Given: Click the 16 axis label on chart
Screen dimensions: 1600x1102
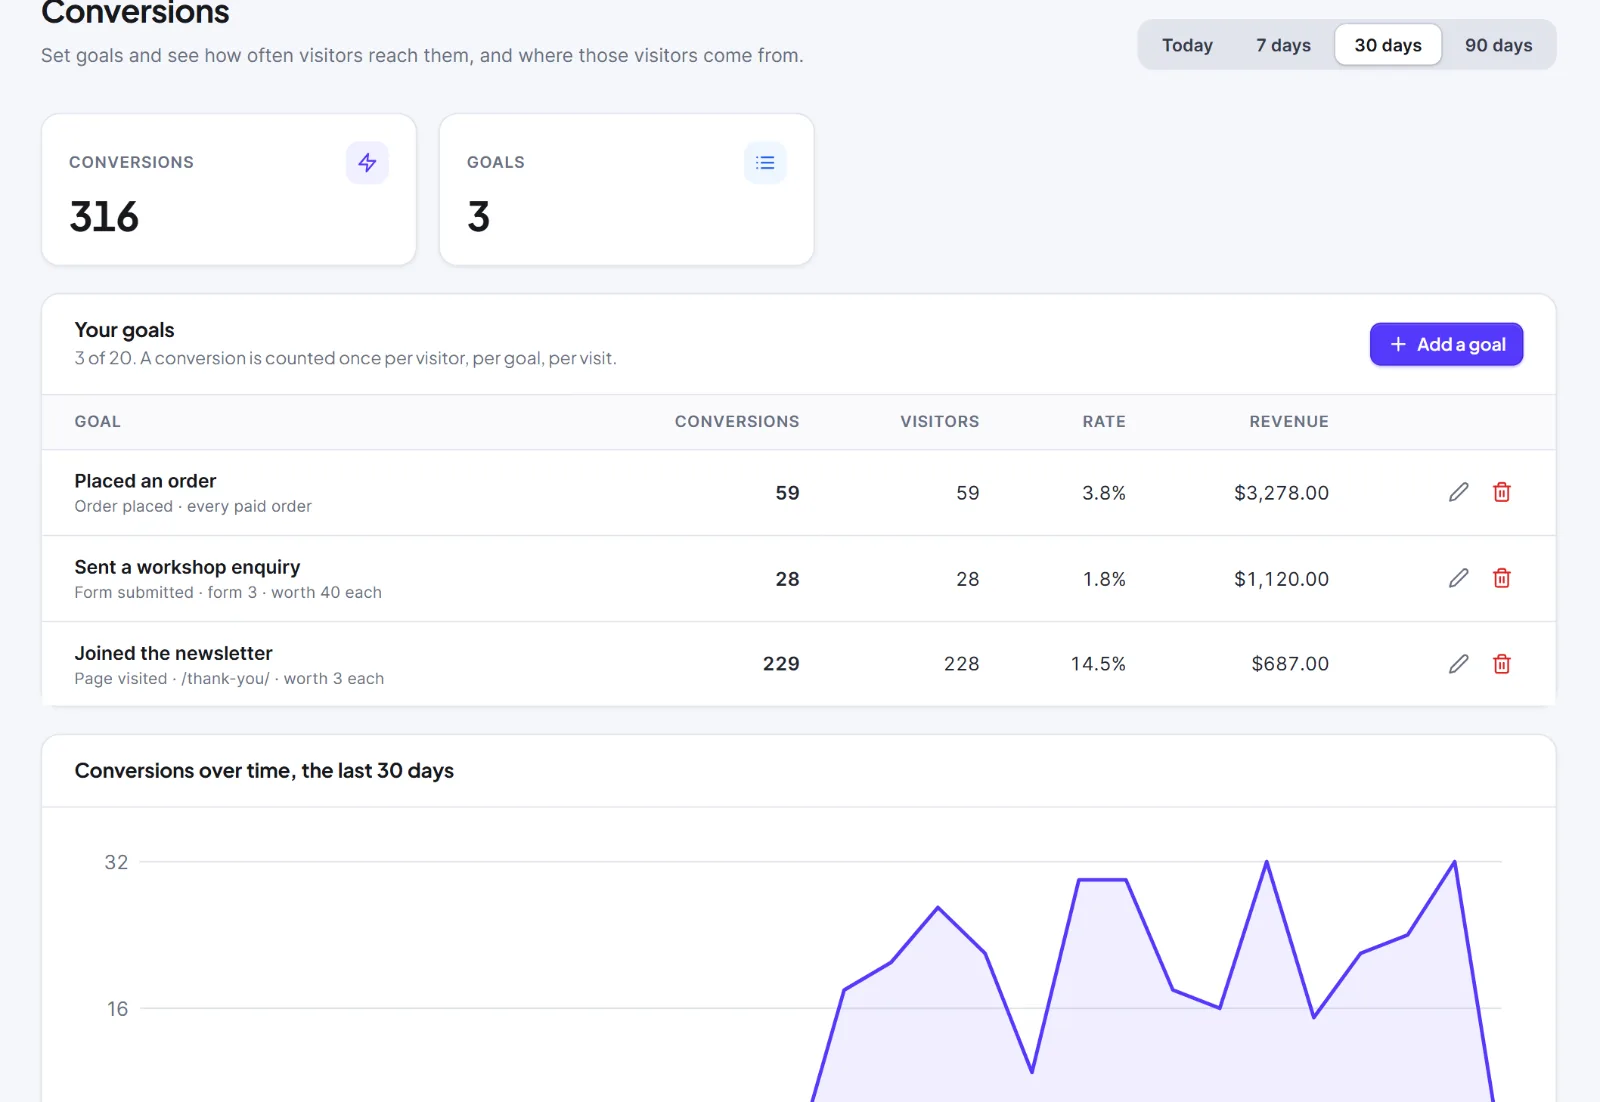Looking at the screenshot, I should [118, 1009].
